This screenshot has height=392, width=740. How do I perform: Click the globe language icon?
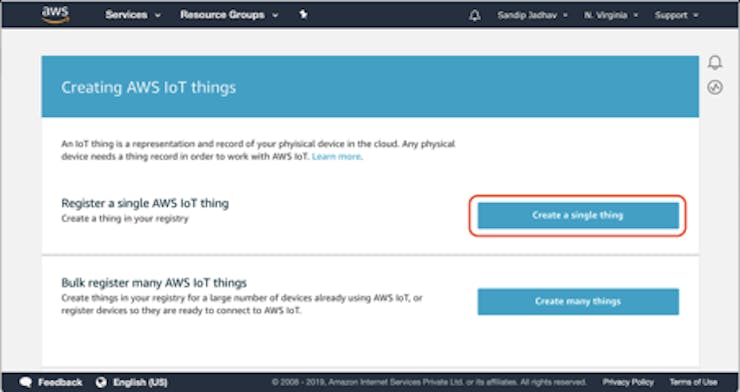point(101,382)
